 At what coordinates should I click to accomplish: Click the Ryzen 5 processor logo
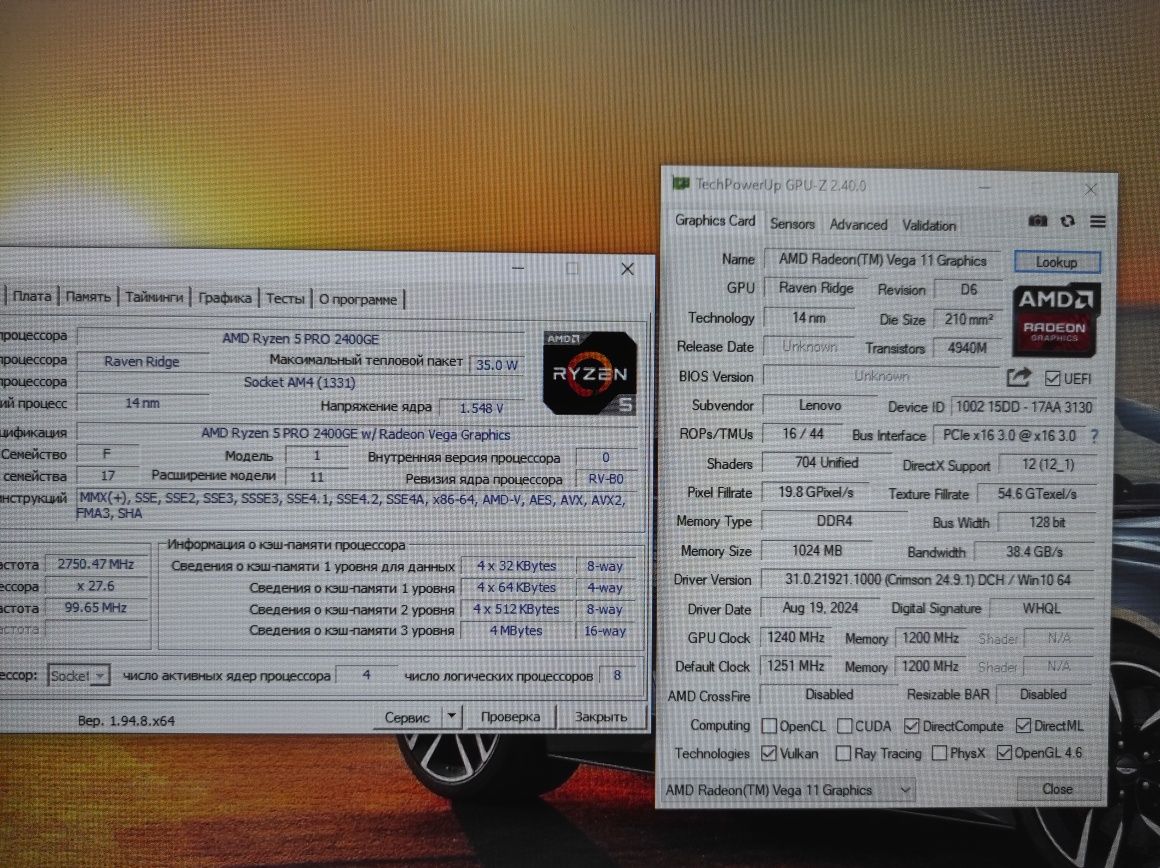(590, 371)
